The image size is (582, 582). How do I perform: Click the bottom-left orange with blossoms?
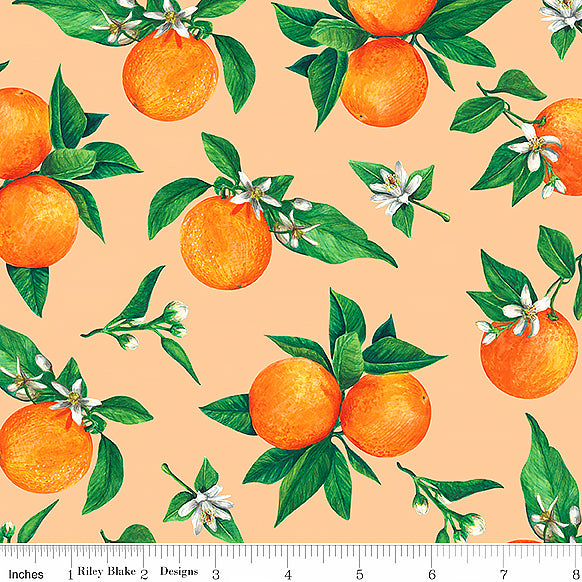(x=45, y=448)
